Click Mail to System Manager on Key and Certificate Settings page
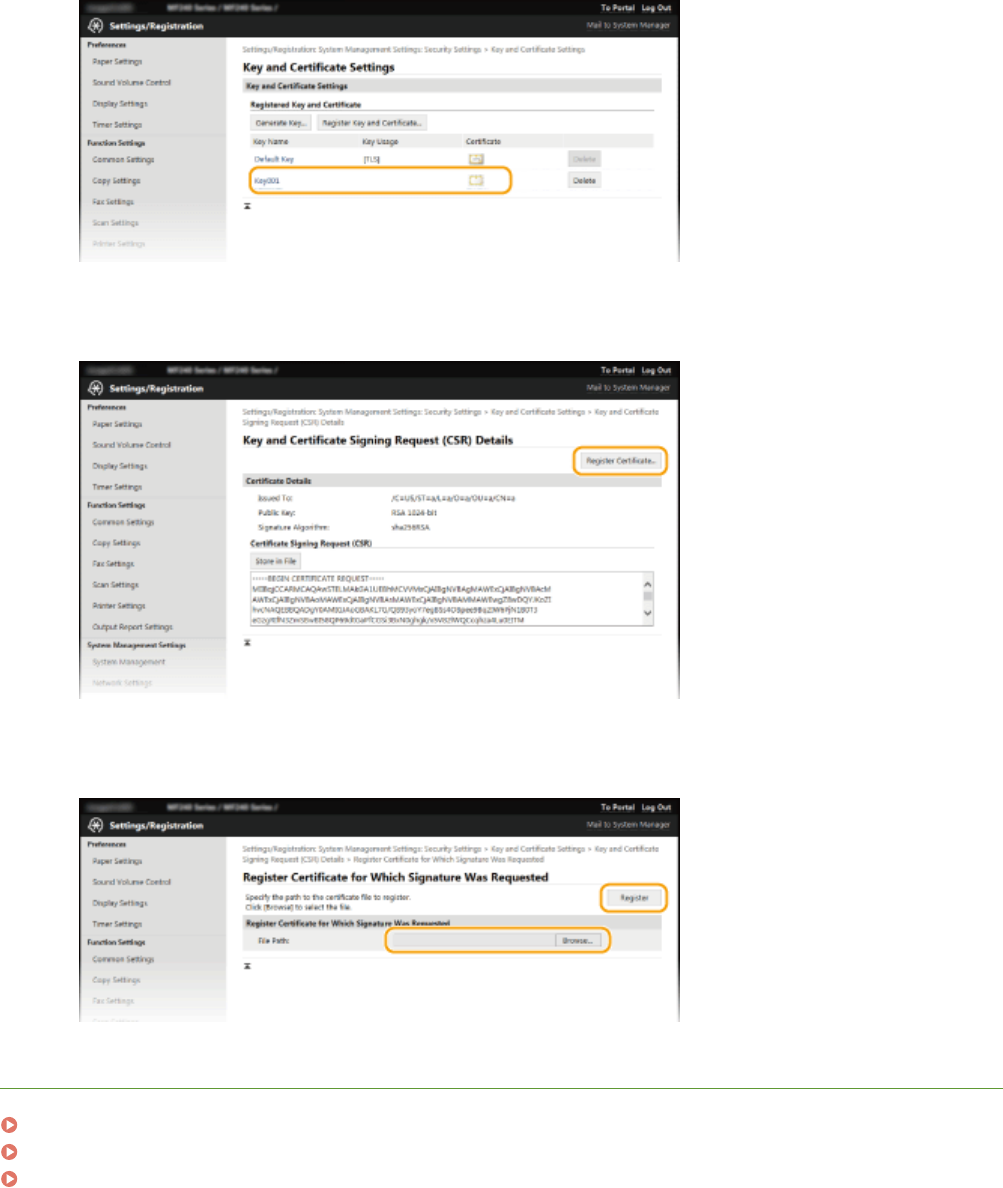Screen dimensions: 1003x1188 pyautogui.click(x=628, y=25)
